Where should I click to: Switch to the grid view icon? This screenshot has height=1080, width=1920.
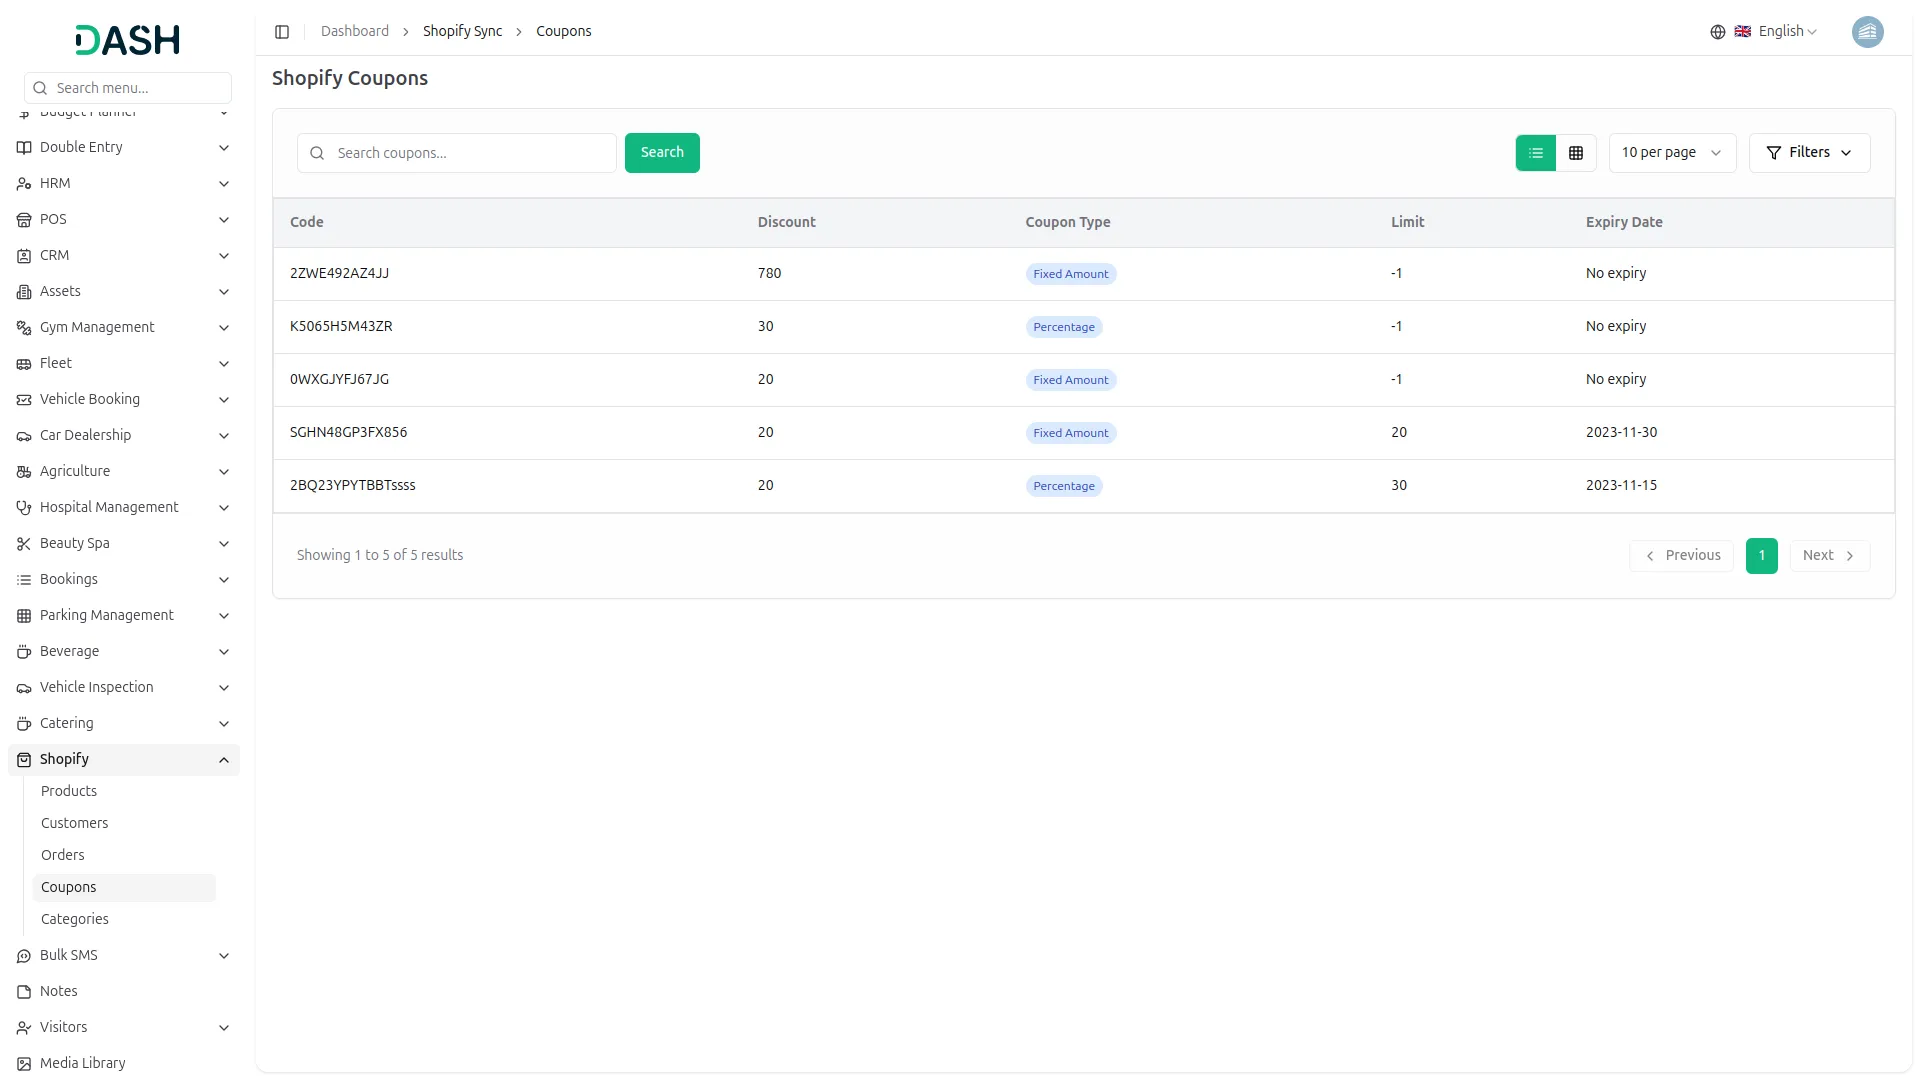[x=1575, y=152]
